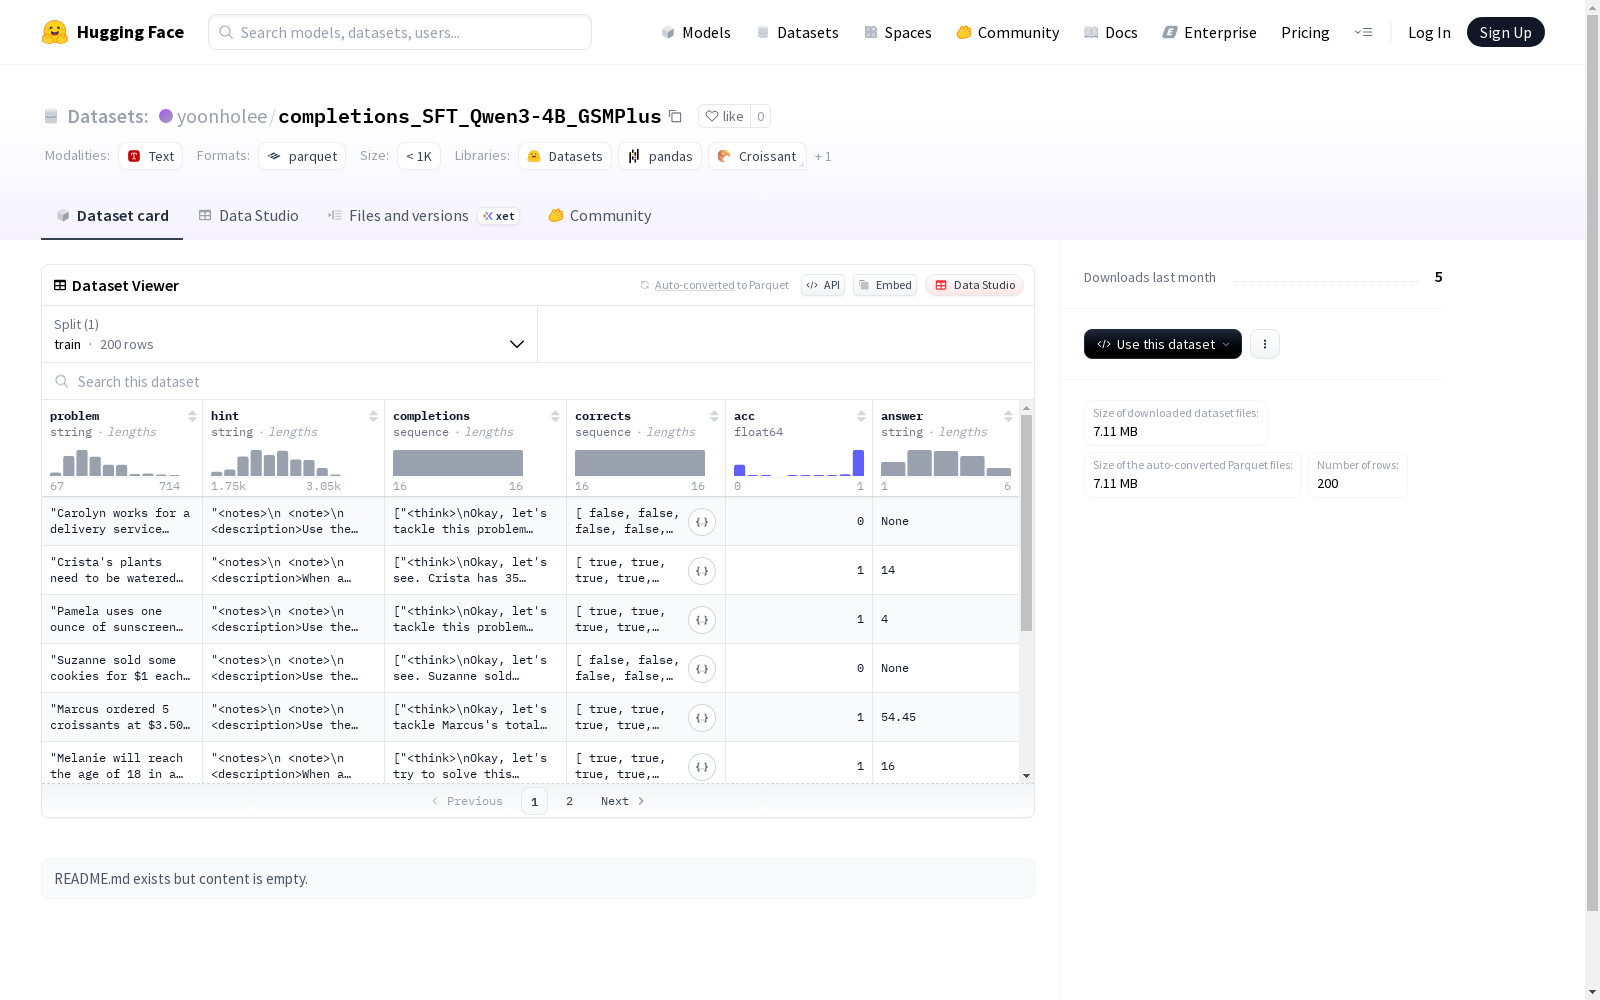Image resolution: width=1600 pixels, height=1000 pixels.
Task: Click the Dataset Viewer table icon
Action: [60, 285]
